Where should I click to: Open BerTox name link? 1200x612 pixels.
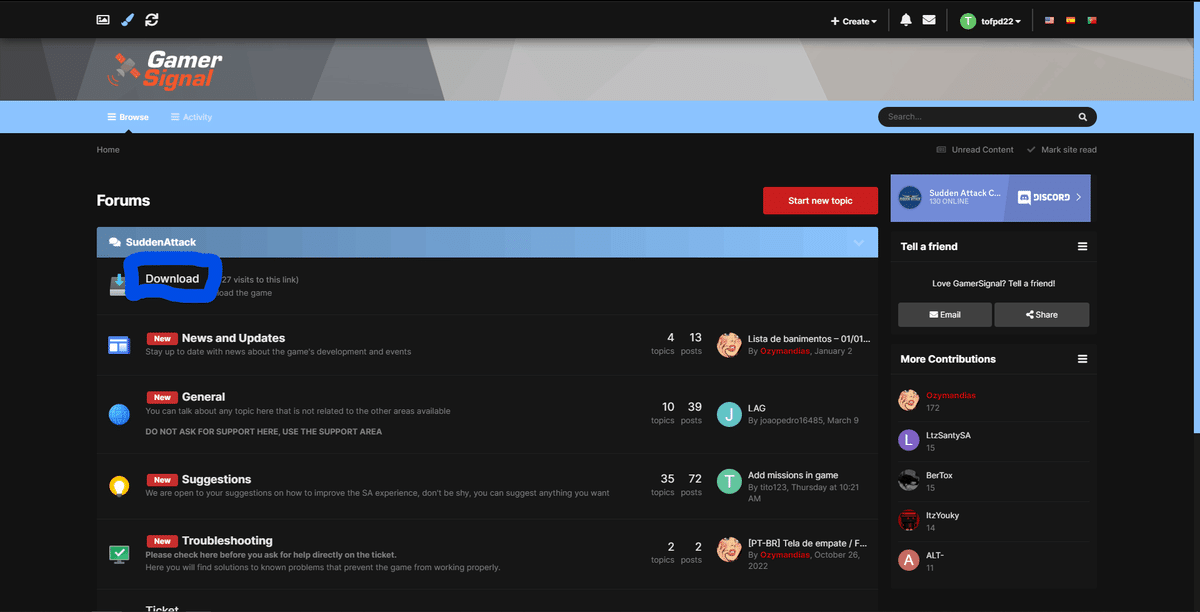[x=939, y=475]
